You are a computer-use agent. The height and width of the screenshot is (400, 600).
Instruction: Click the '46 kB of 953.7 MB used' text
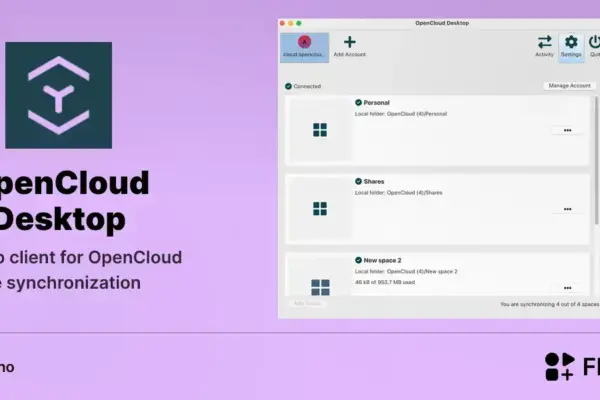pyautogui.click(x=385, y=282)
